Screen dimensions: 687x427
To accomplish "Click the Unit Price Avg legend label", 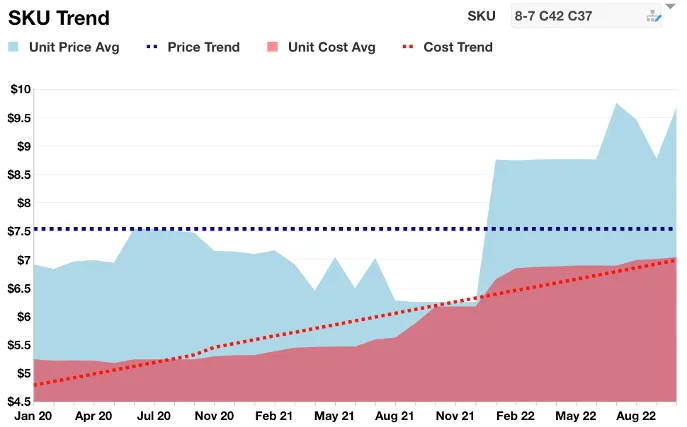I will 74,47.
